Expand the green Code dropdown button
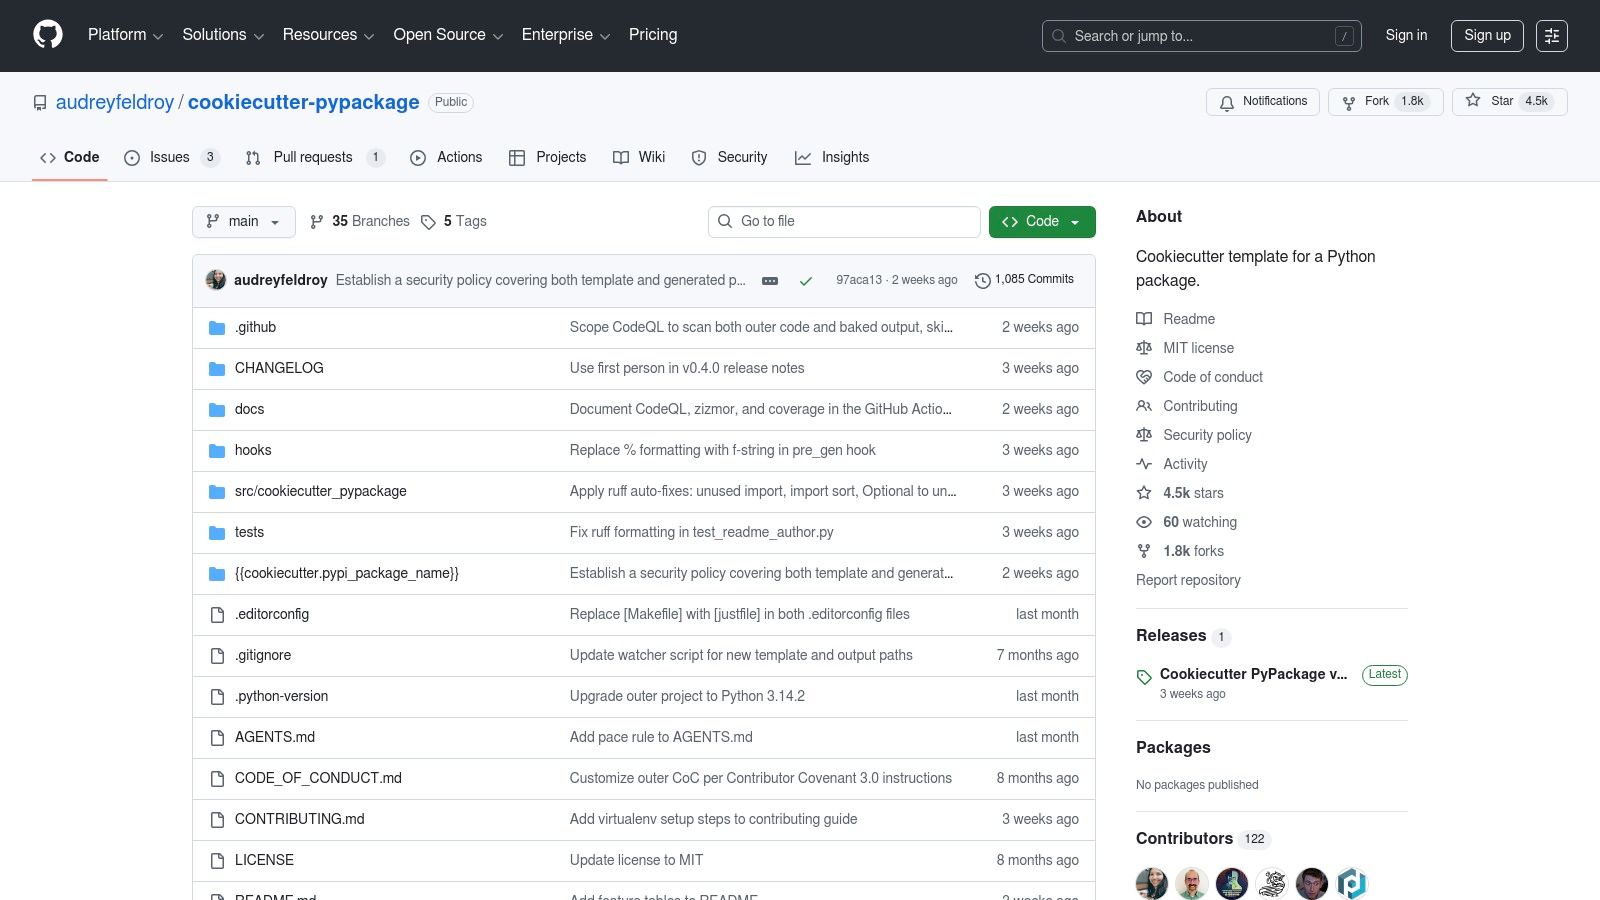 (1041, 222)
